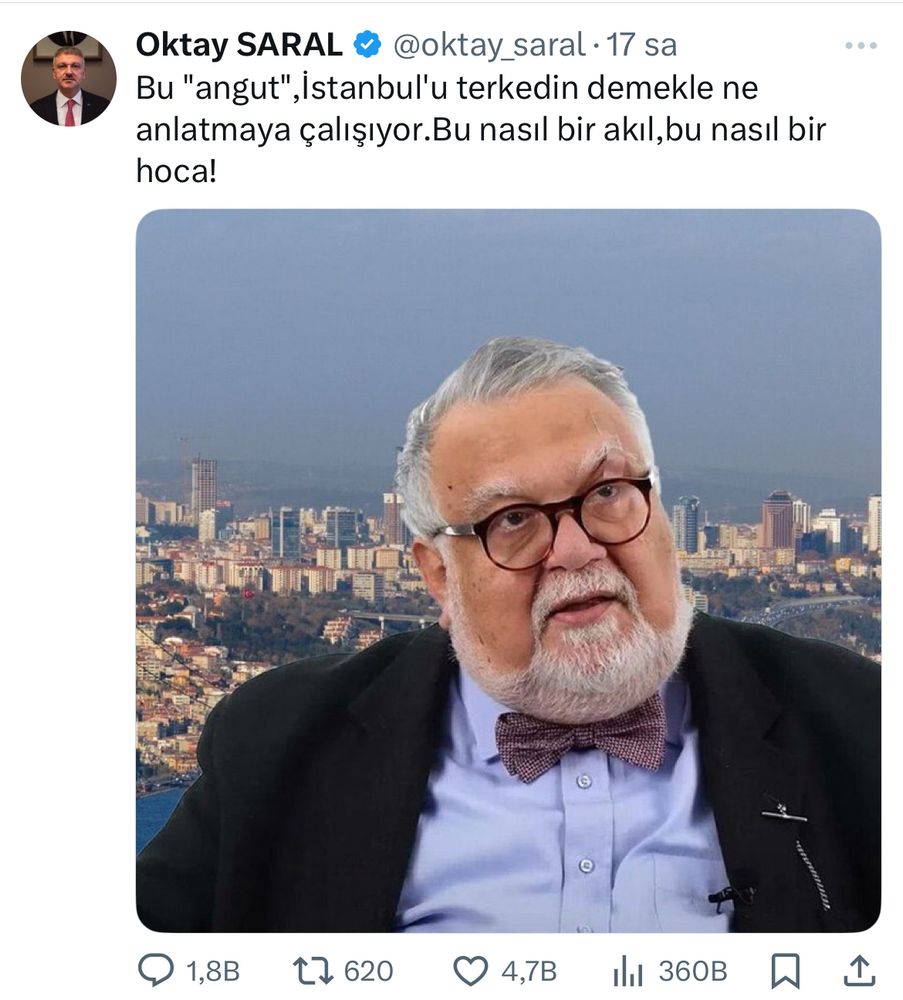The height and width of the screenshot is (1000, 903).
Task: Bookmark the tweet with the bookmark icon
Action: (785, 971)
